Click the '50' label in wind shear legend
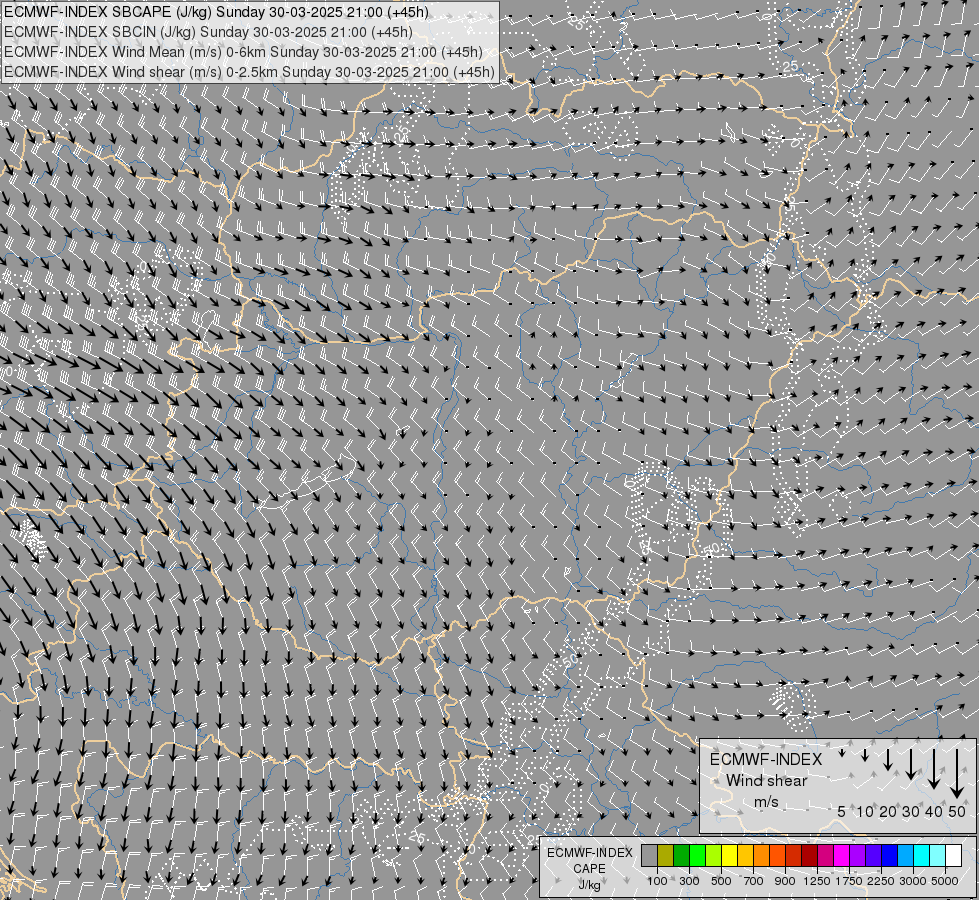 coord(957,811)
